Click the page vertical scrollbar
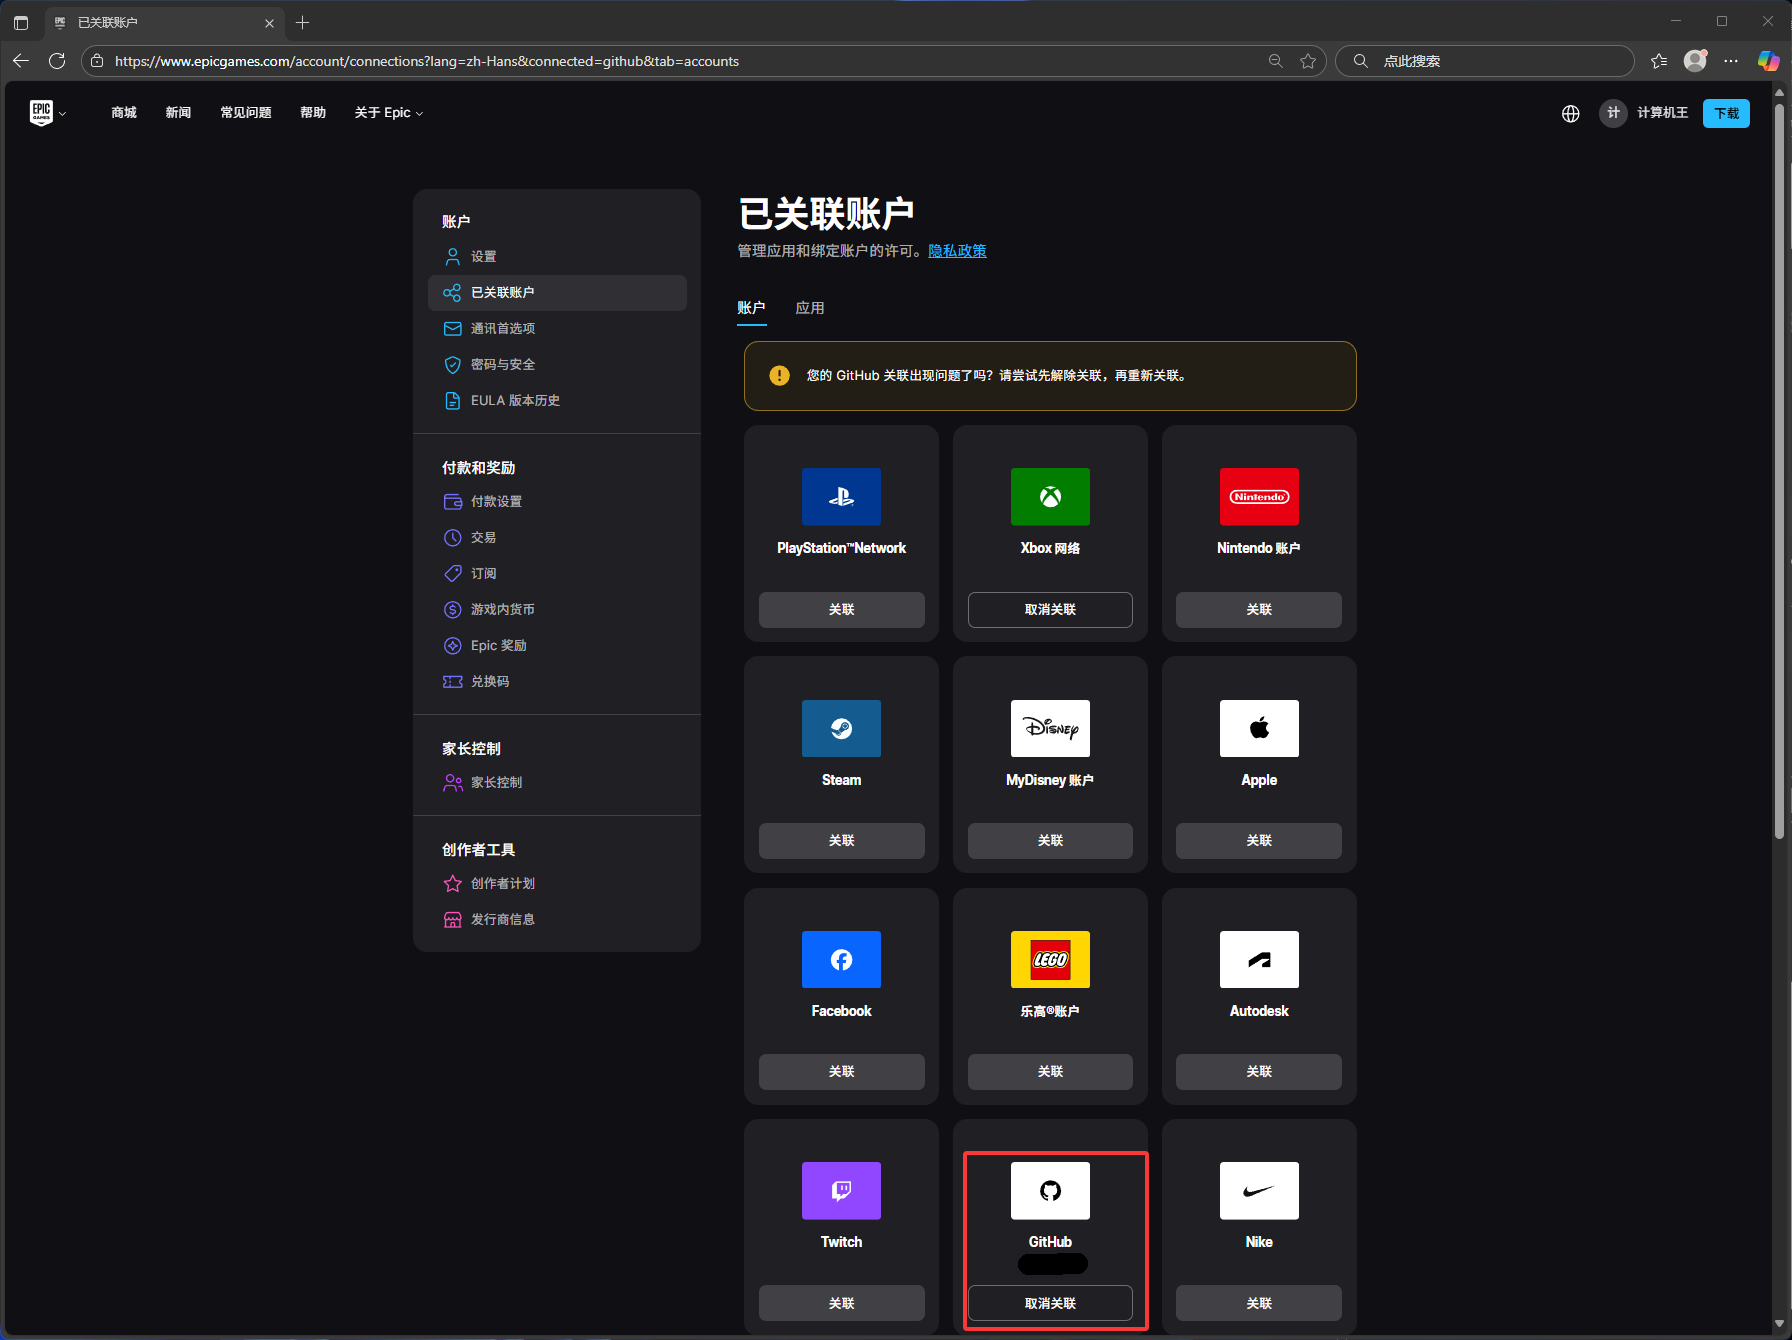 pyautogui.click(x=1779, y=470)
